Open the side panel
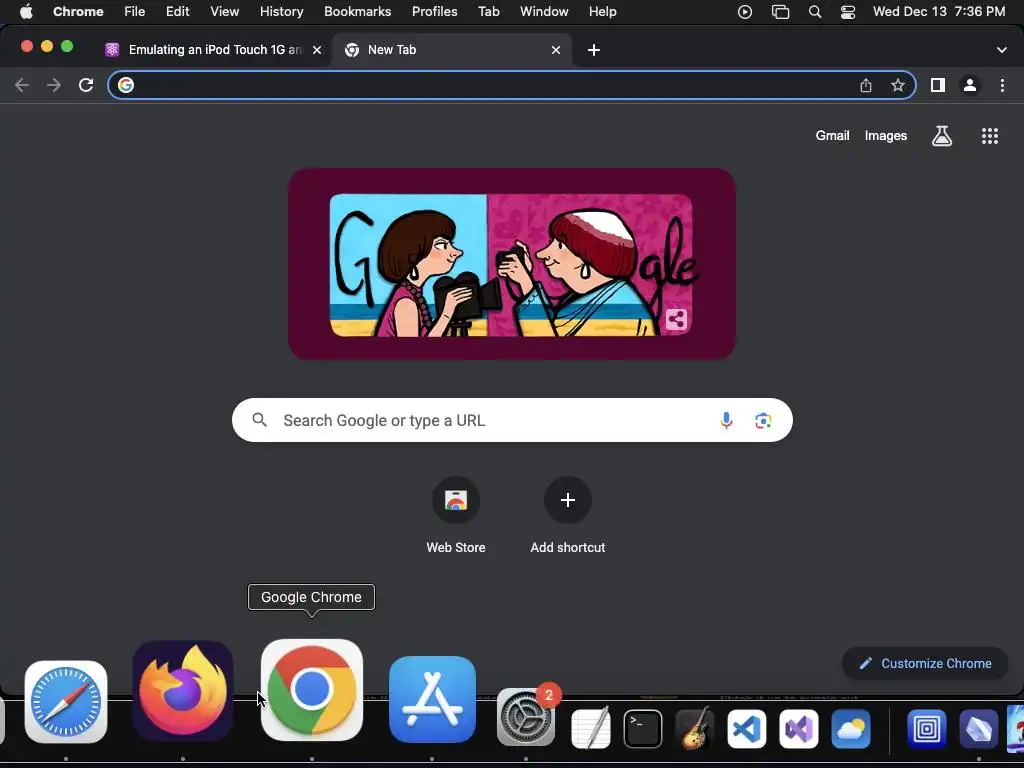The image size is (1024, 768). tap(938, 85)
